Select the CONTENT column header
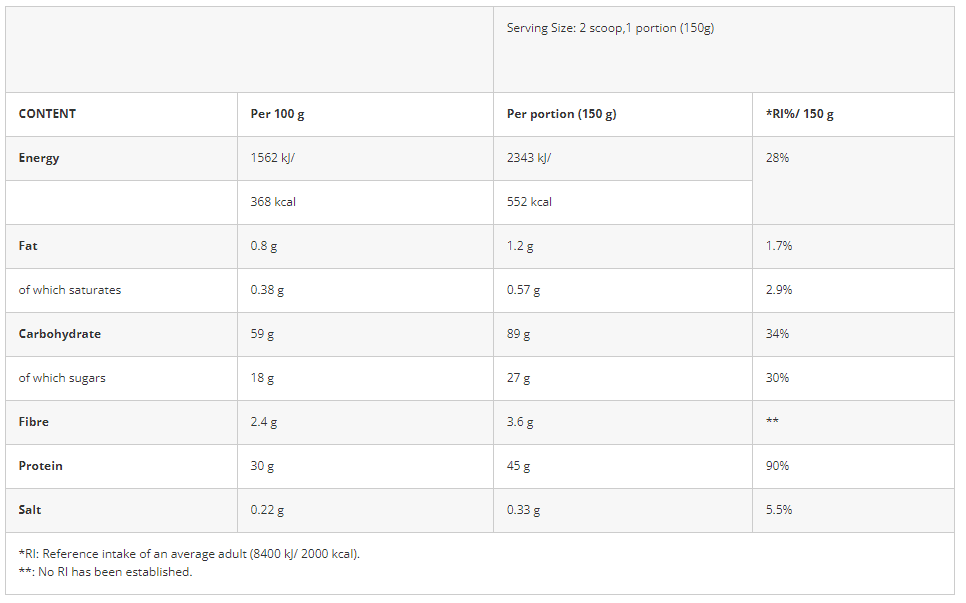 click(x=47, y=114)
